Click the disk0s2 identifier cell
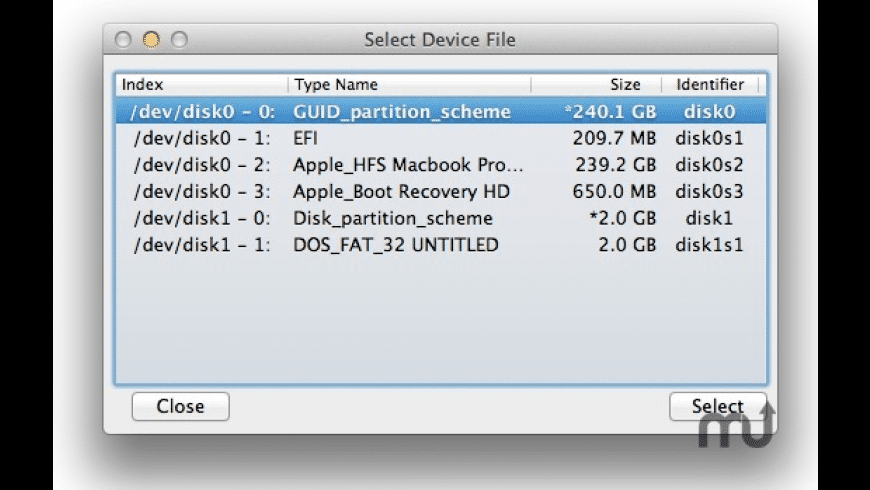The width and height of the screenshot is (870, 490). [x=709, y=165]
